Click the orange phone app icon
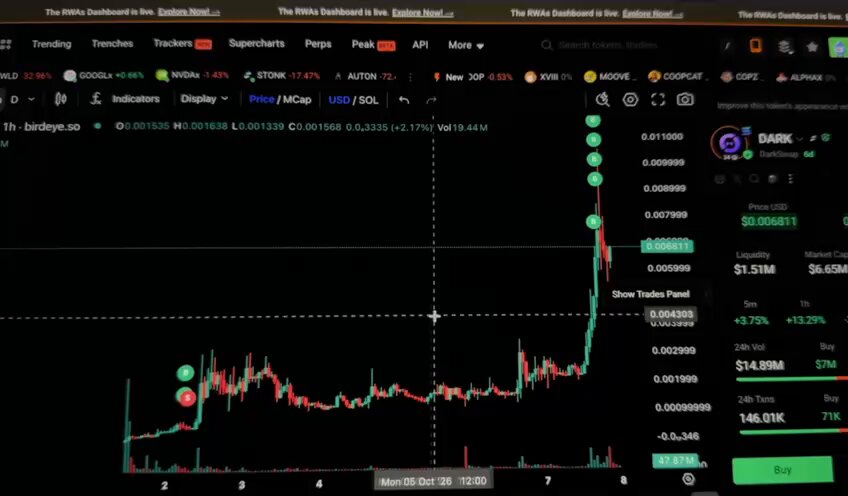 [x=756, y=45]
